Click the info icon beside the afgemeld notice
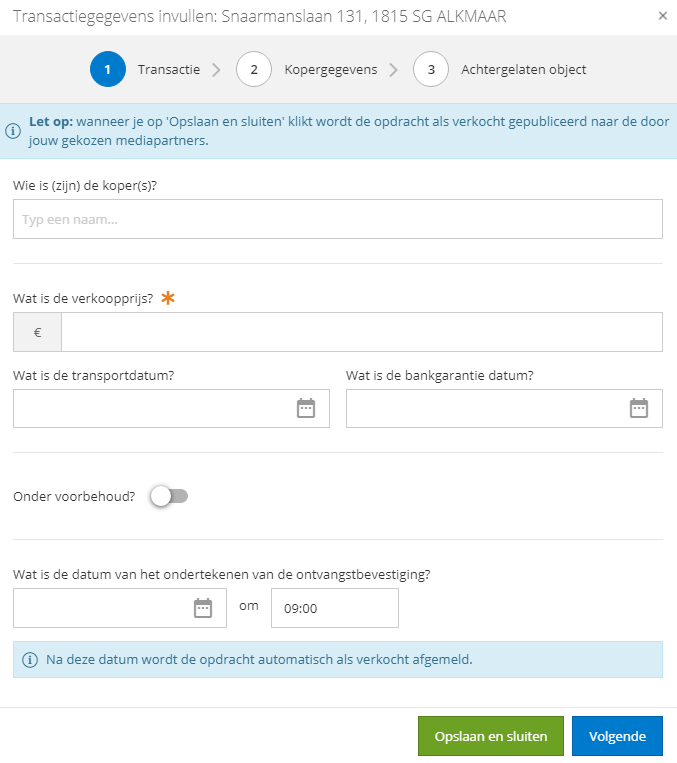677x763 pixels. coord(30,660)
